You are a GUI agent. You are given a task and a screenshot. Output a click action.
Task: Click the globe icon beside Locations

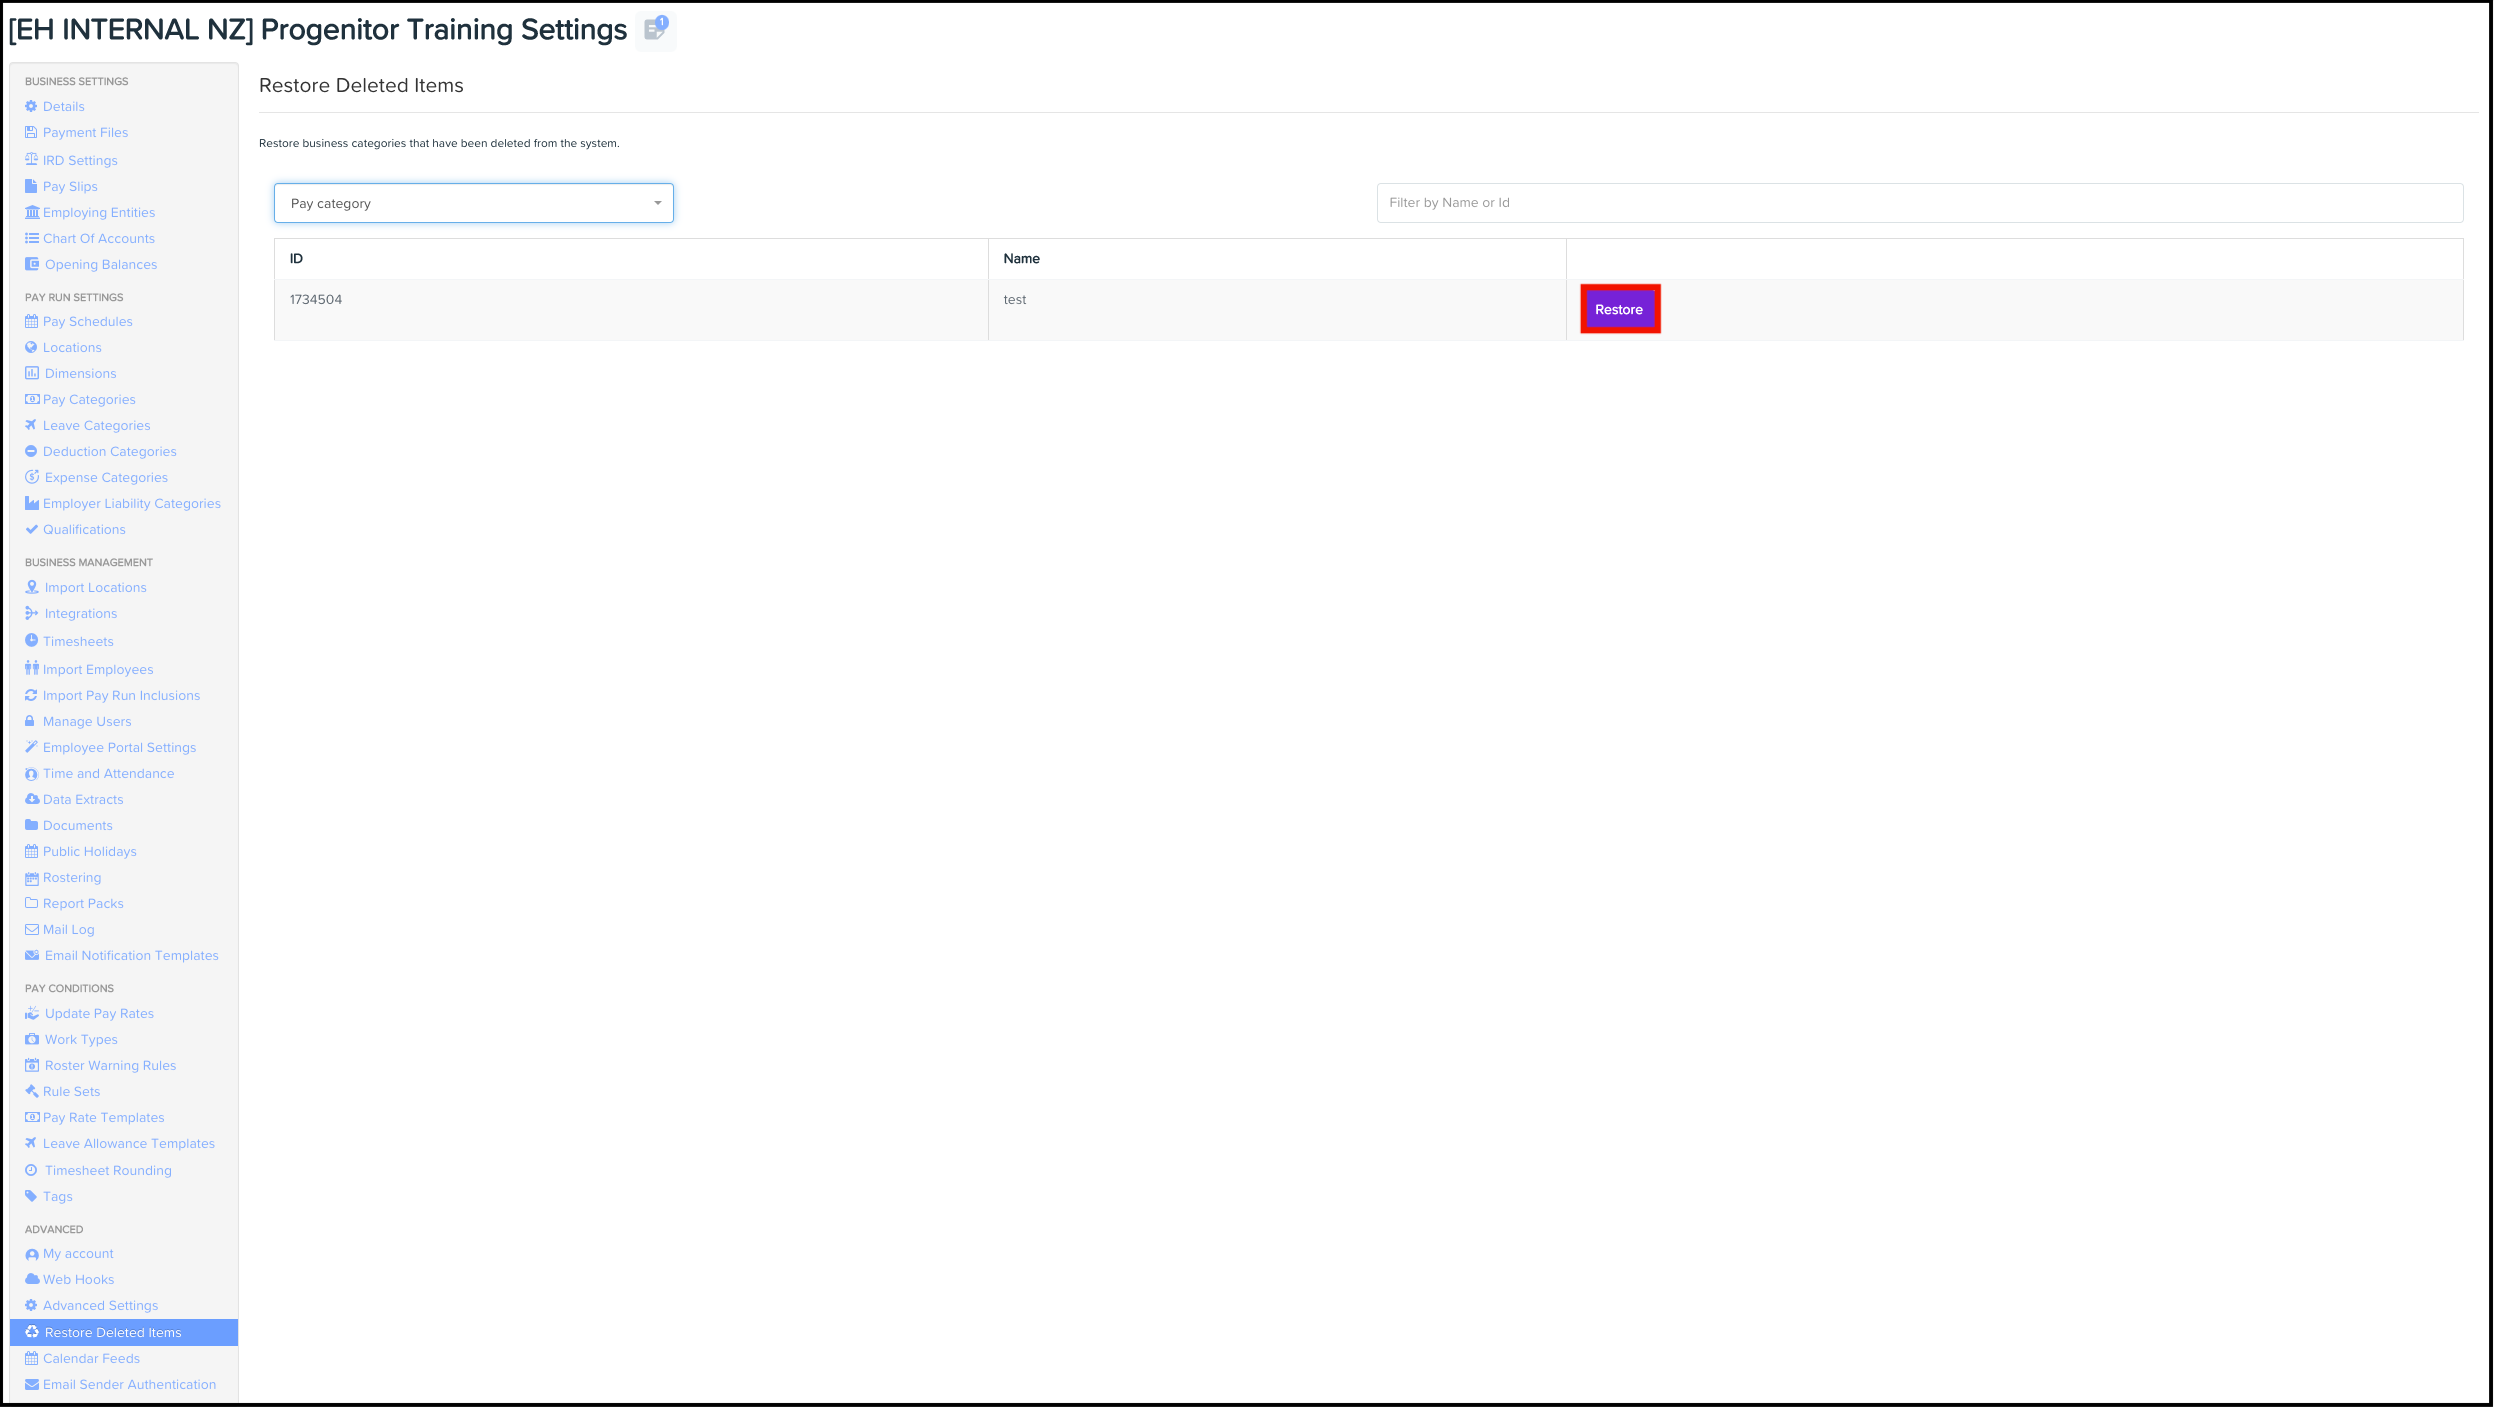[x=31, y=347]
